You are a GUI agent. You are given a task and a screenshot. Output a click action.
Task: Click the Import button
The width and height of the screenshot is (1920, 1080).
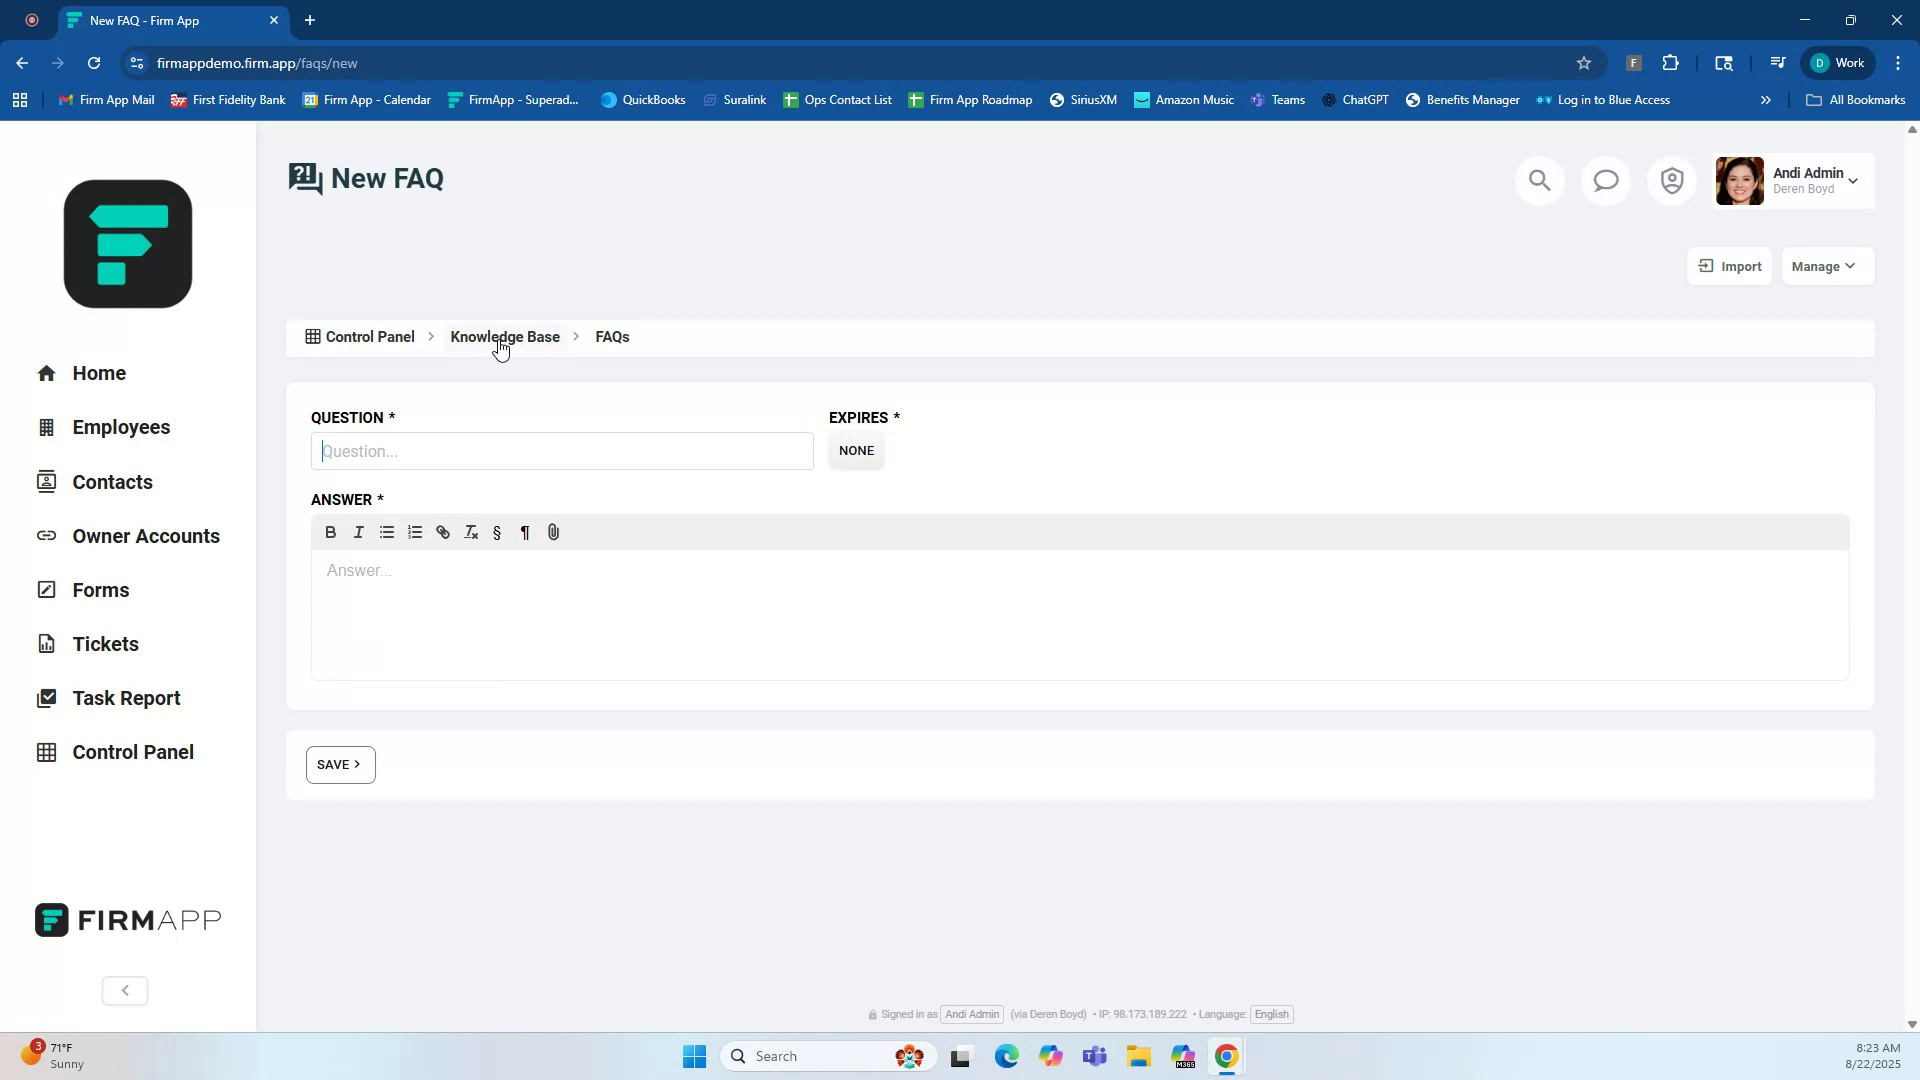click(1729, 266)
